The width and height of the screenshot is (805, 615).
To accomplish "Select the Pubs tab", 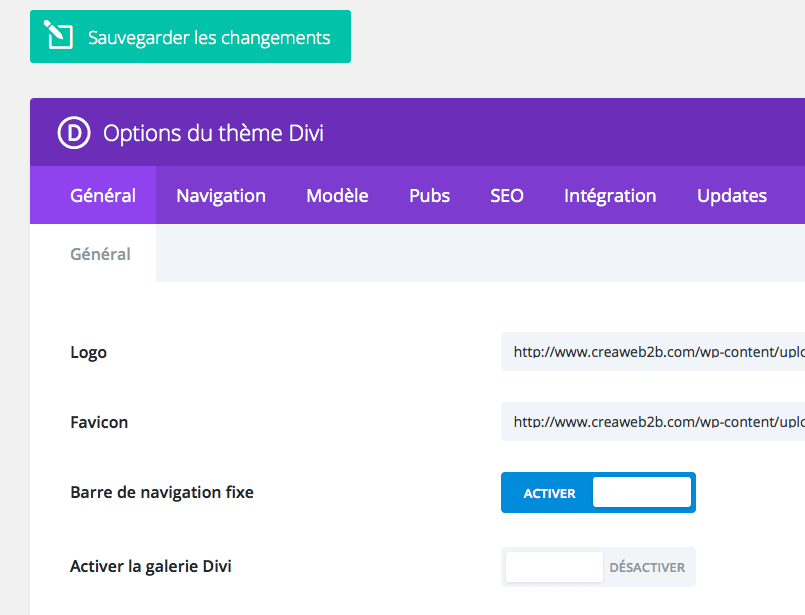I will pyautogui.click(x=429, y=196).
